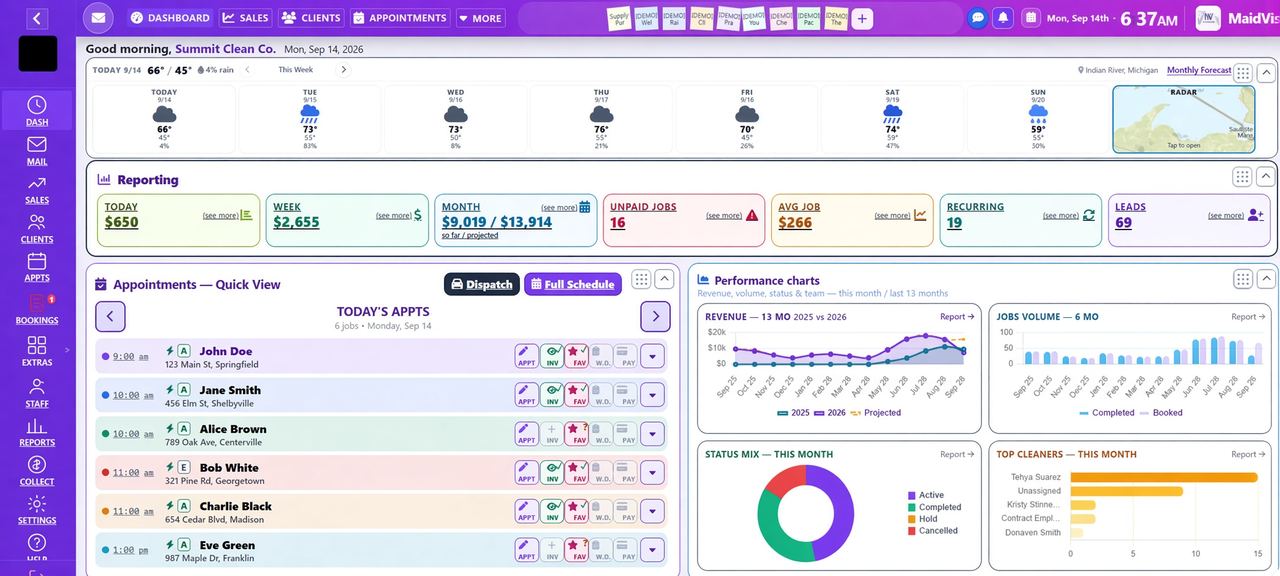Viewport: 1280px width, 576px height.
Task: Open the MORE dropdown in top navigation
Action: [480, 18]
